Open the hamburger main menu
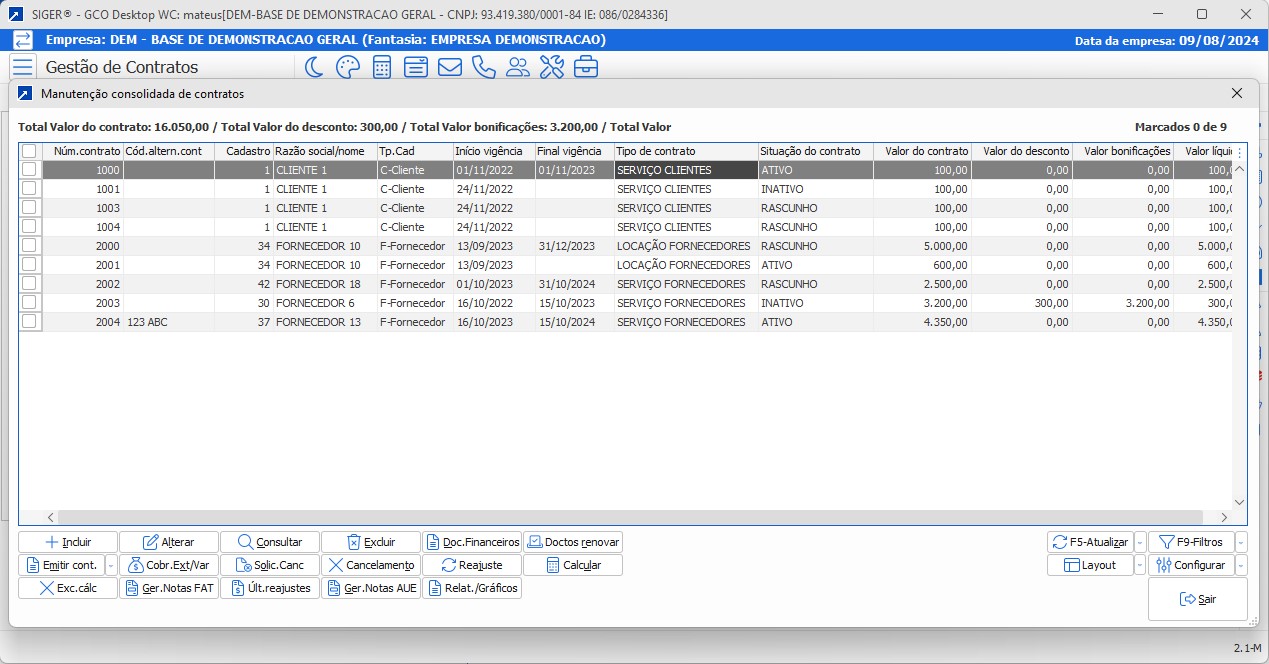This screenshot has width=1269, height=664. [22, 67]
